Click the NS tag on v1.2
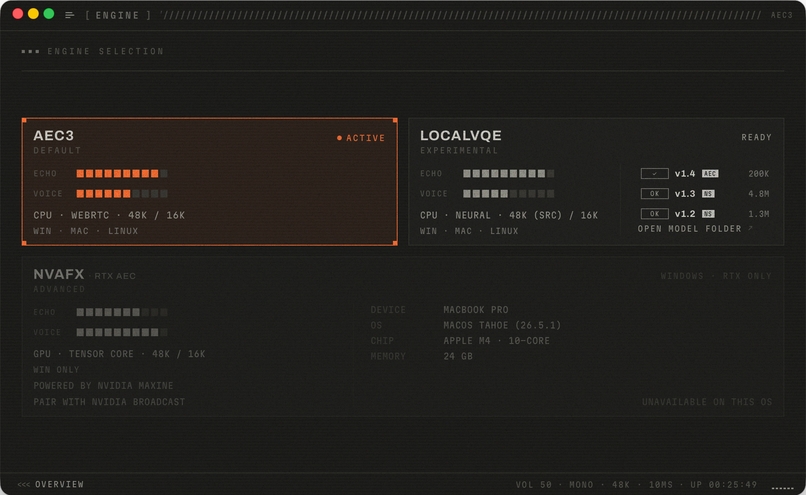806x495 pixels. (x=708, y=214)
